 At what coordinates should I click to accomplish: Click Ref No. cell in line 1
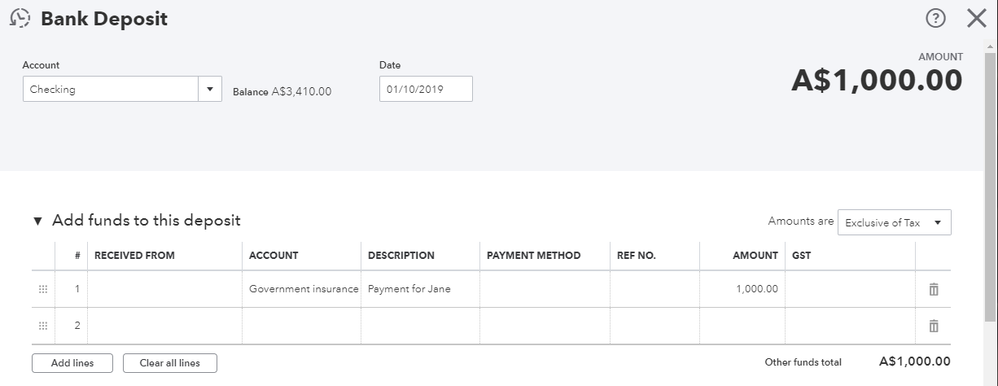[655, 289]
